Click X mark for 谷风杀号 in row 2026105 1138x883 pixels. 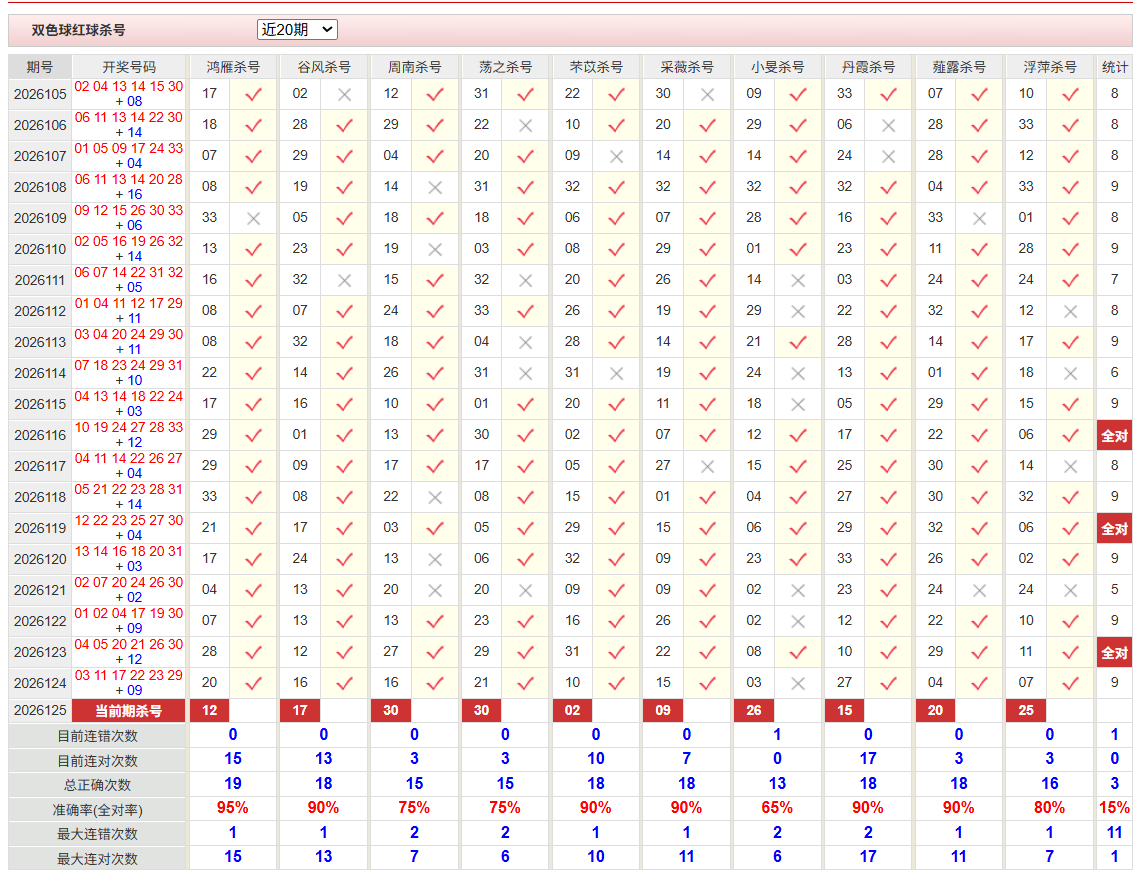point(345,94)
